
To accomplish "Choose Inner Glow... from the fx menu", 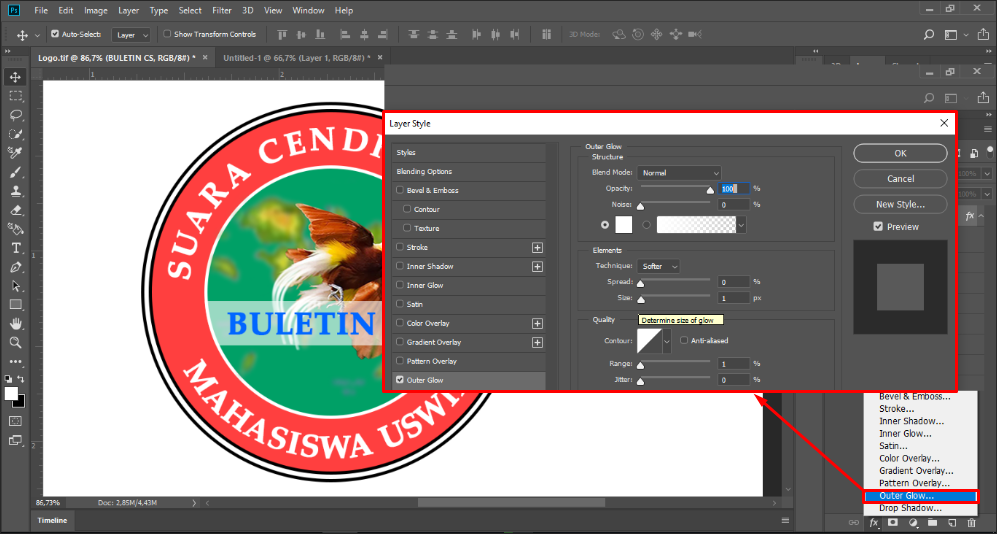I will tap(905, 434).
